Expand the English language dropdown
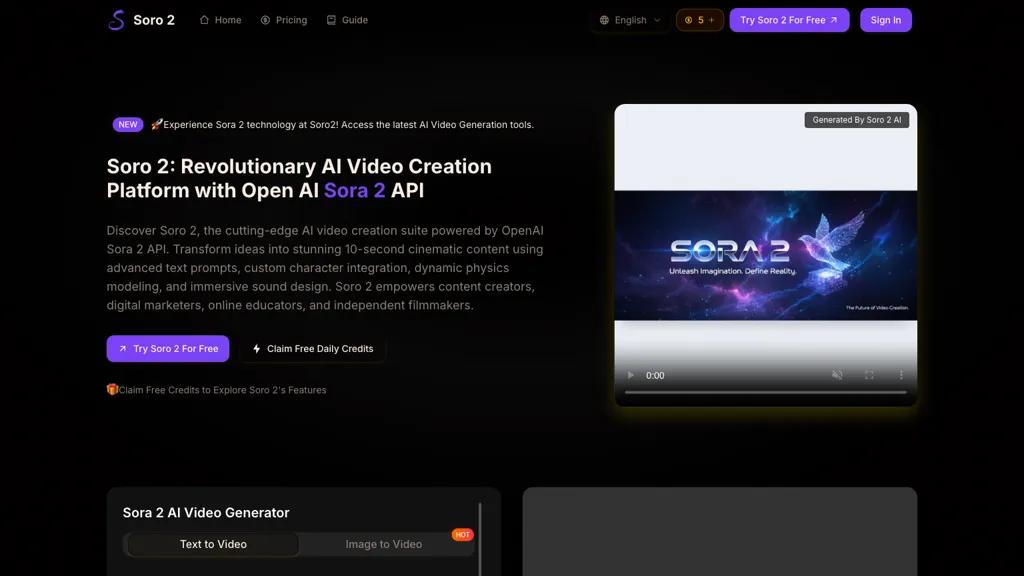Screen dimensions: 1024x576 coord(630,20)
